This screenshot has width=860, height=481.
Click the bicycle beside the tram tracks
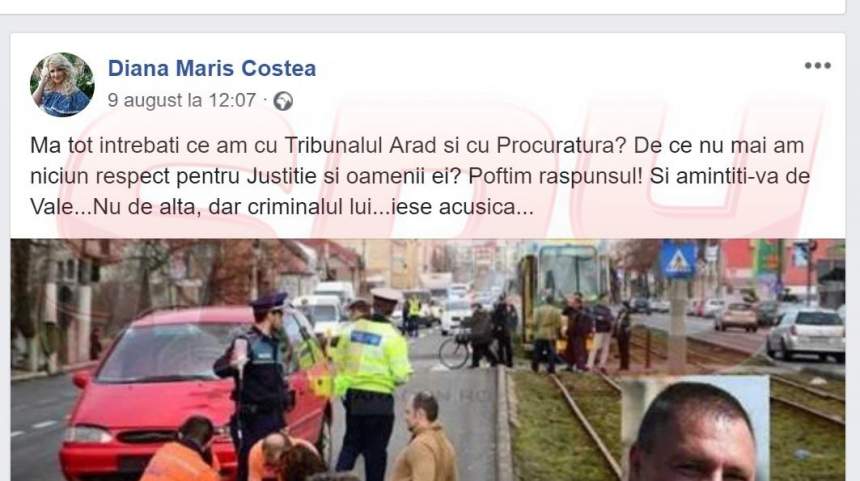(456, 350)
